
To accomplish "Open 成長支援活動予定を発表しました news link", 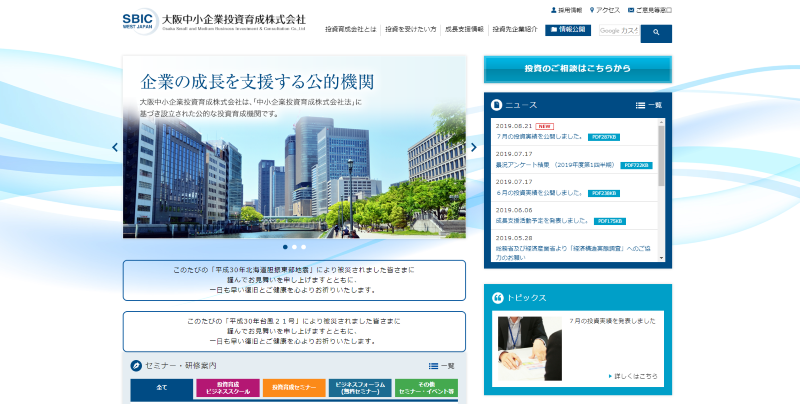I will tap(542, 221).
